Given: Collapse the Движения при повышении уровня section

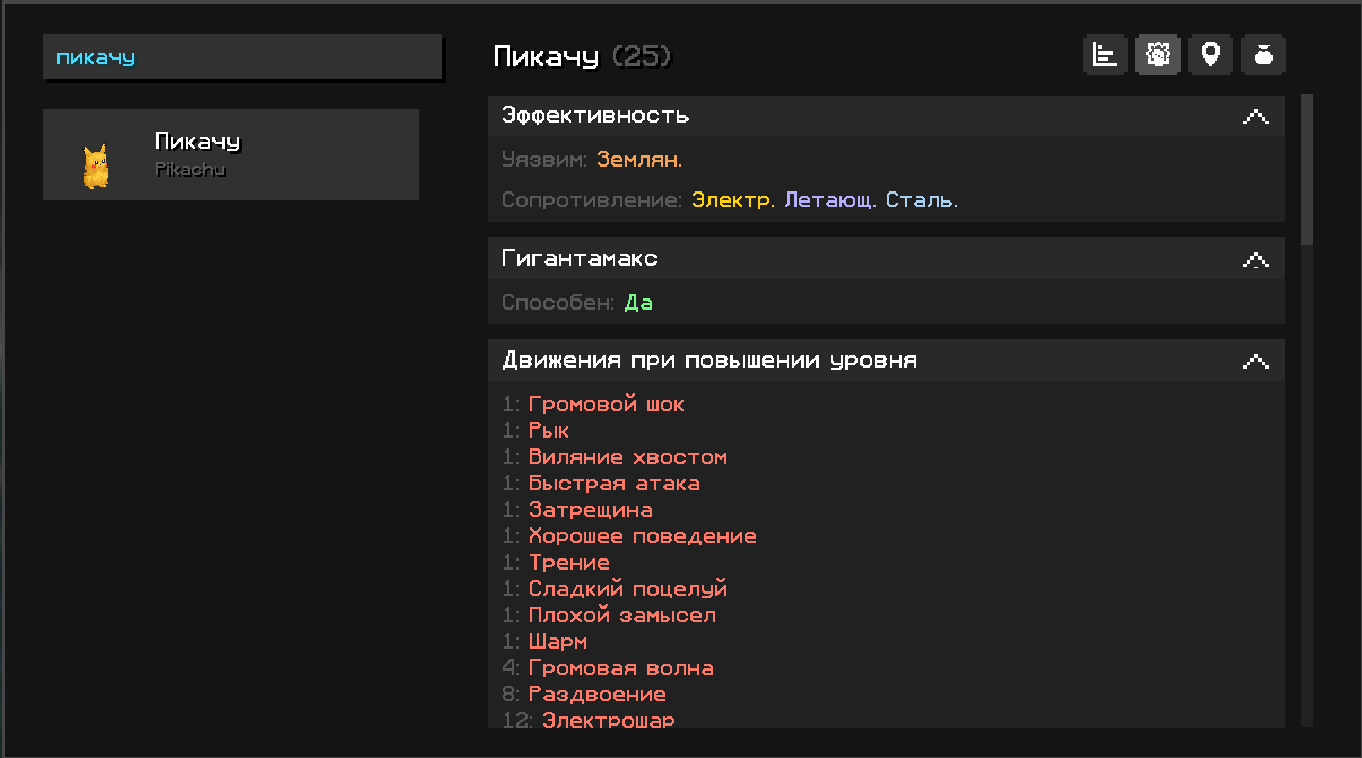Looking at the screenshot, I should [x=1255, y=361].
